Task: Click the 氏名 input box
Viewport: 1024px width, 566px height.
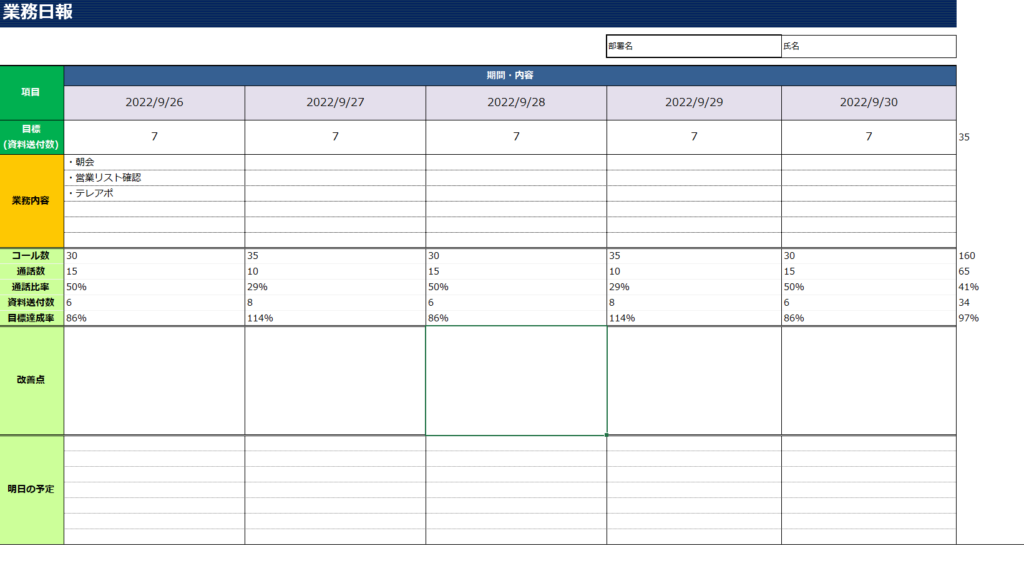Action: click(x=868, y=46)
